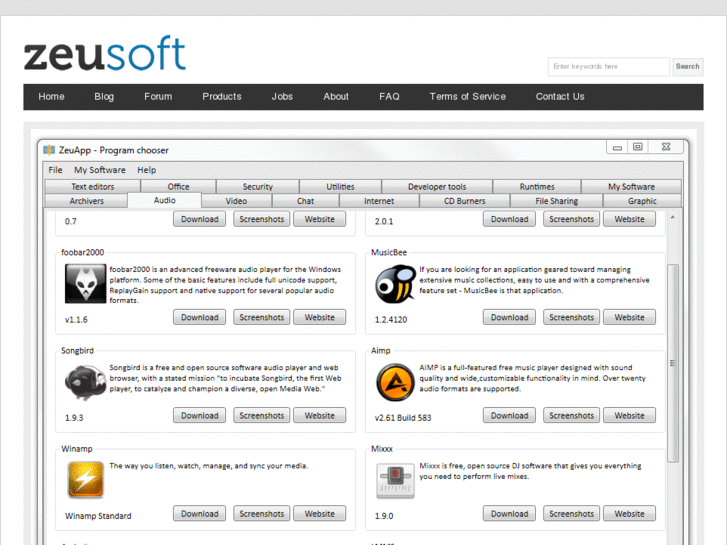The width and height of the screenshot is (727, 545).
Task: Switch to the Text editors tab
Action: click(x=93, y=186)
